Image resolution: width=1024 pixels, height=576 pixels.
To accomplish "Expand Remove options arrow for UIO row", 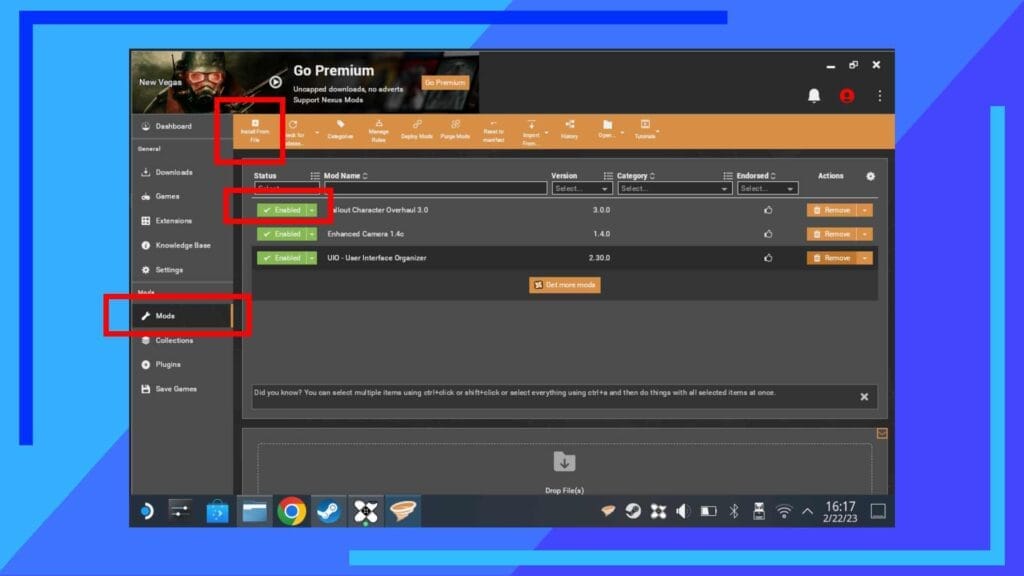I will [865, 258].
